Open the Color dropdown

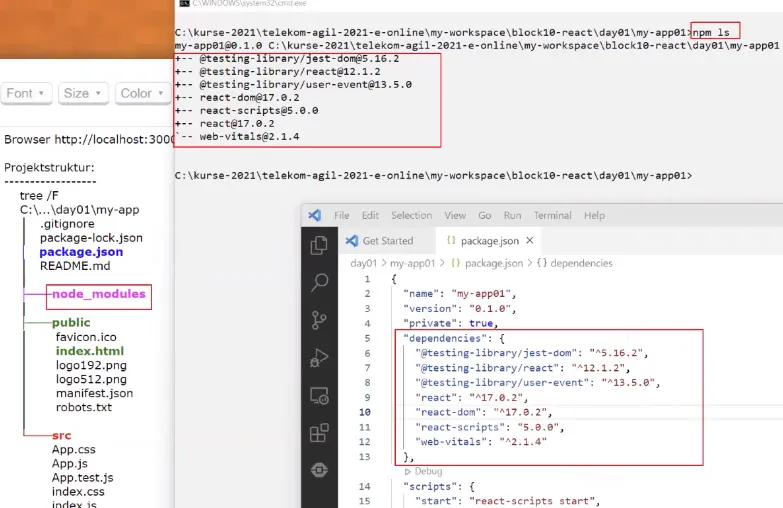point(142,93)
